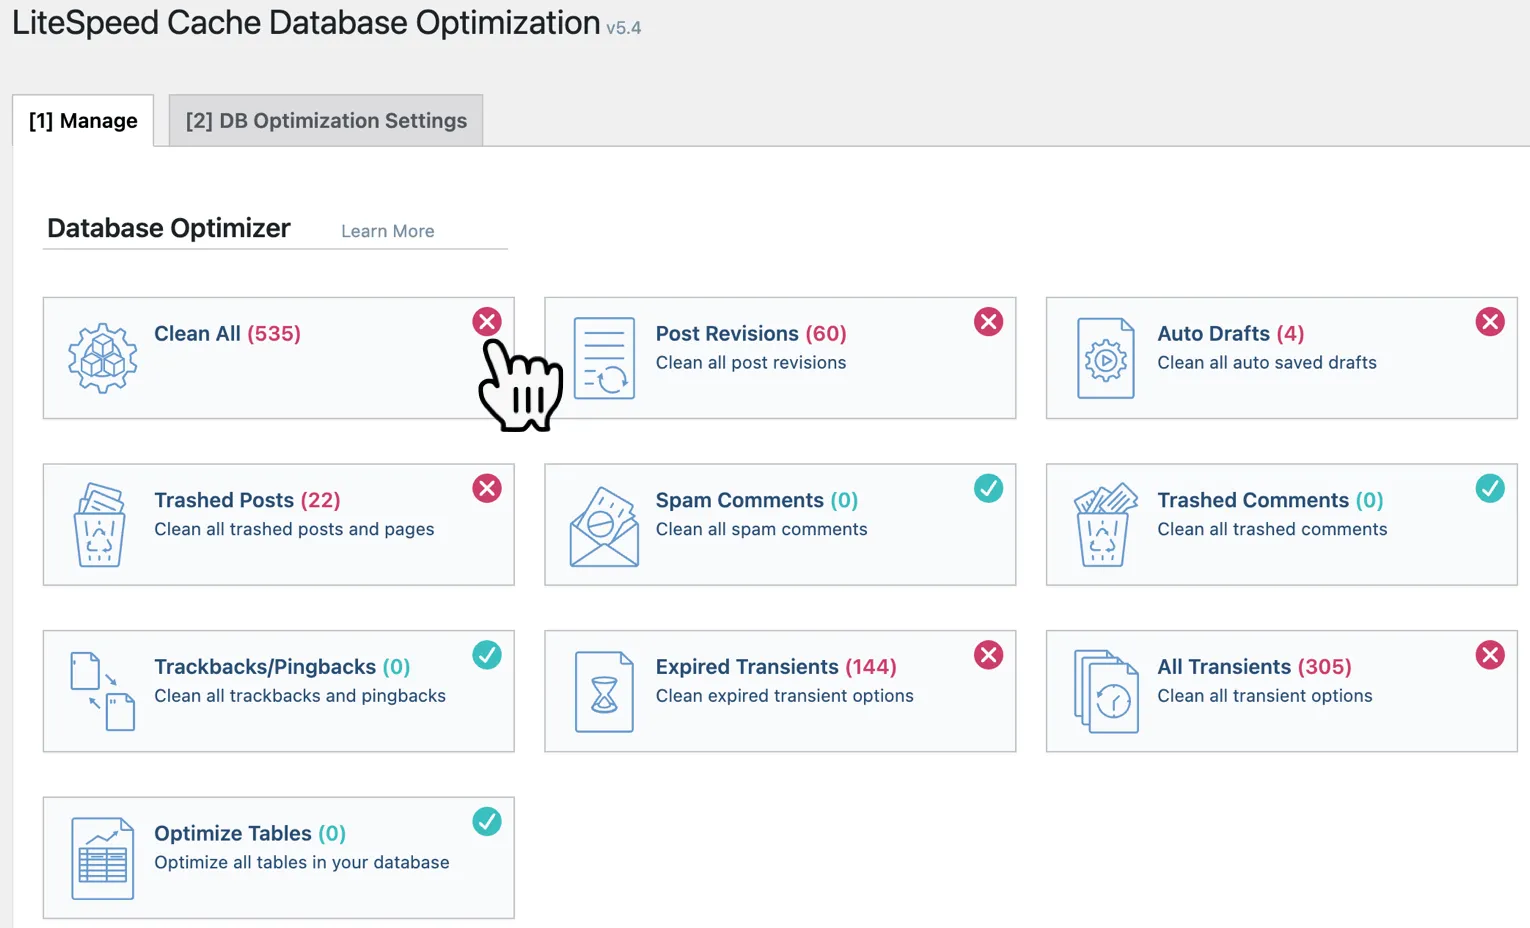This screenshot has width=1530, height=928.
Task: Click 'Clean all trashed posts and pages' text
Action: click(294, 529)
